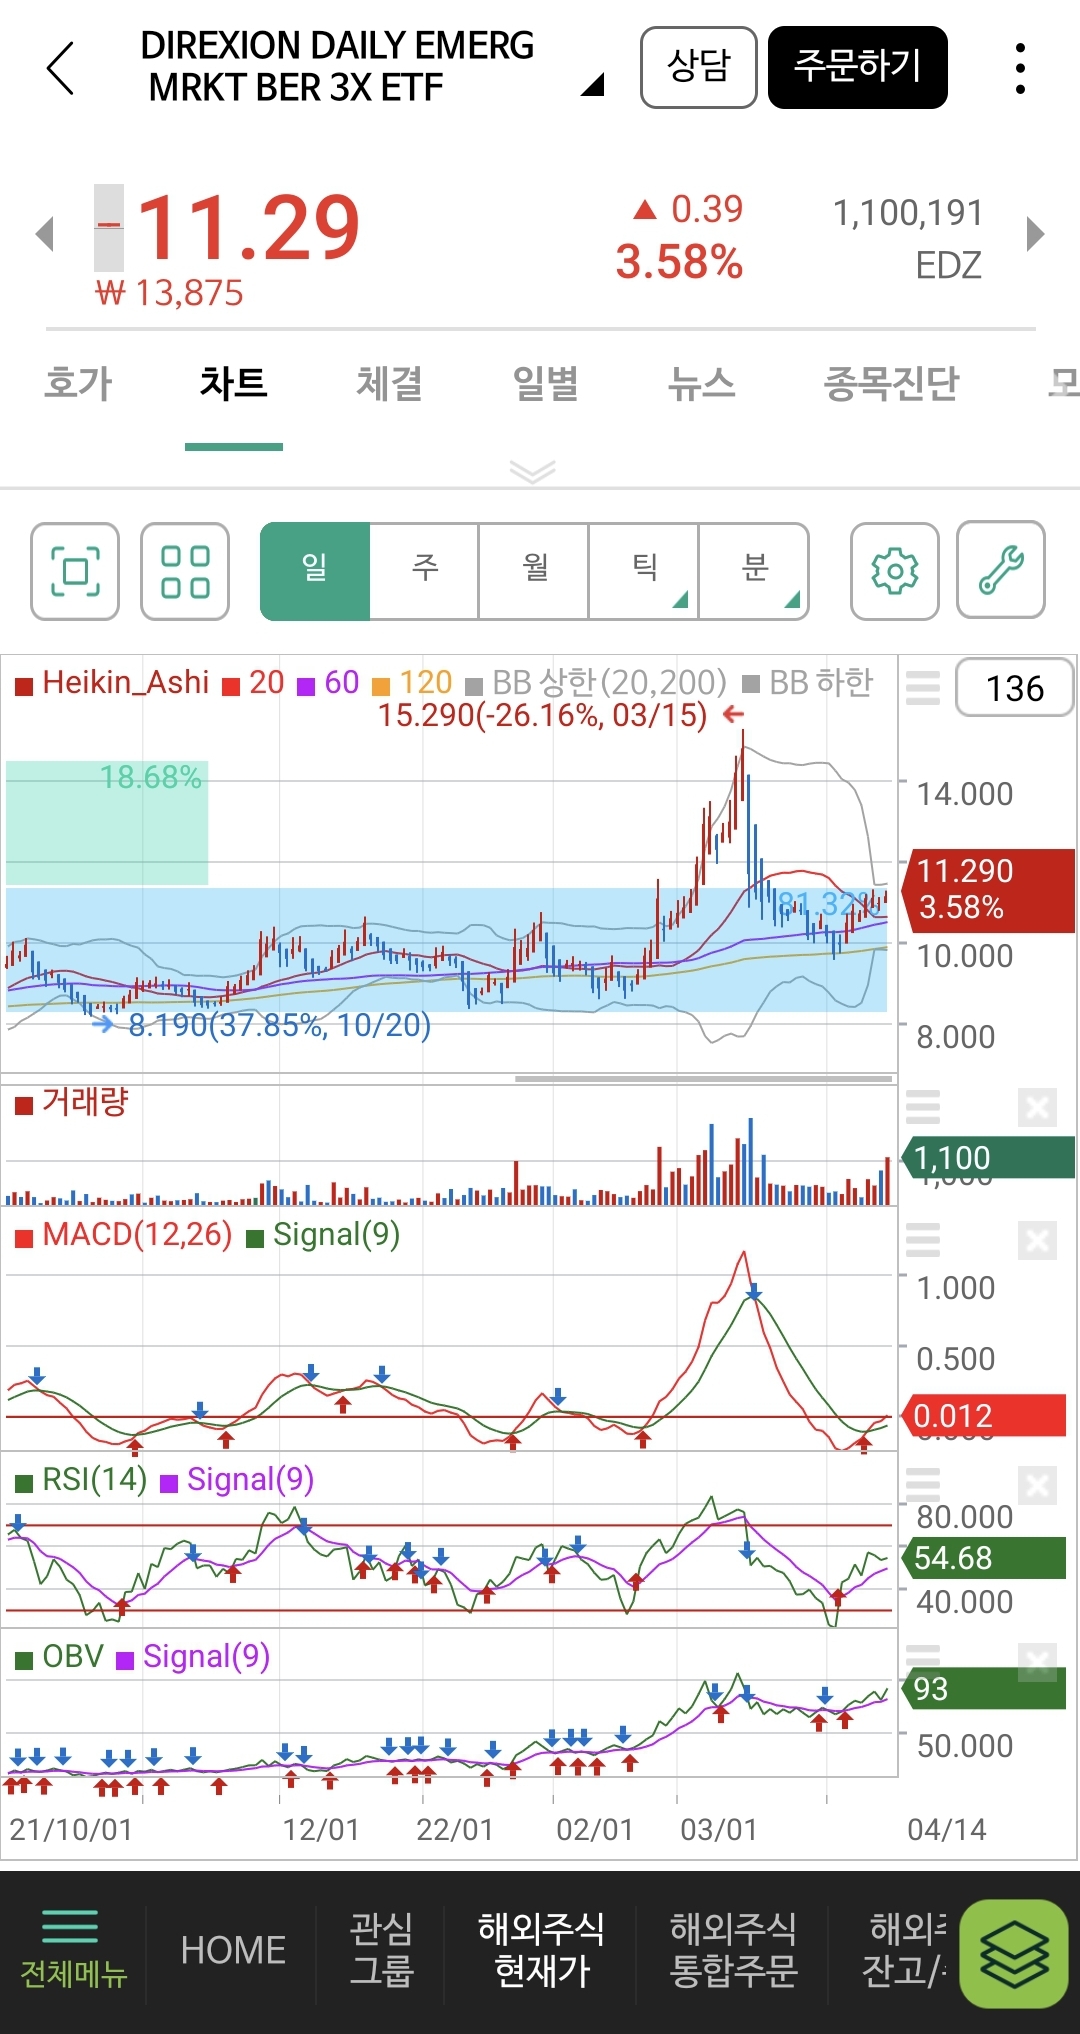Screen dimensions: 1080x2034
Task: Open the multi-chart grid layout icon
Action: click(x=185, y=571)
